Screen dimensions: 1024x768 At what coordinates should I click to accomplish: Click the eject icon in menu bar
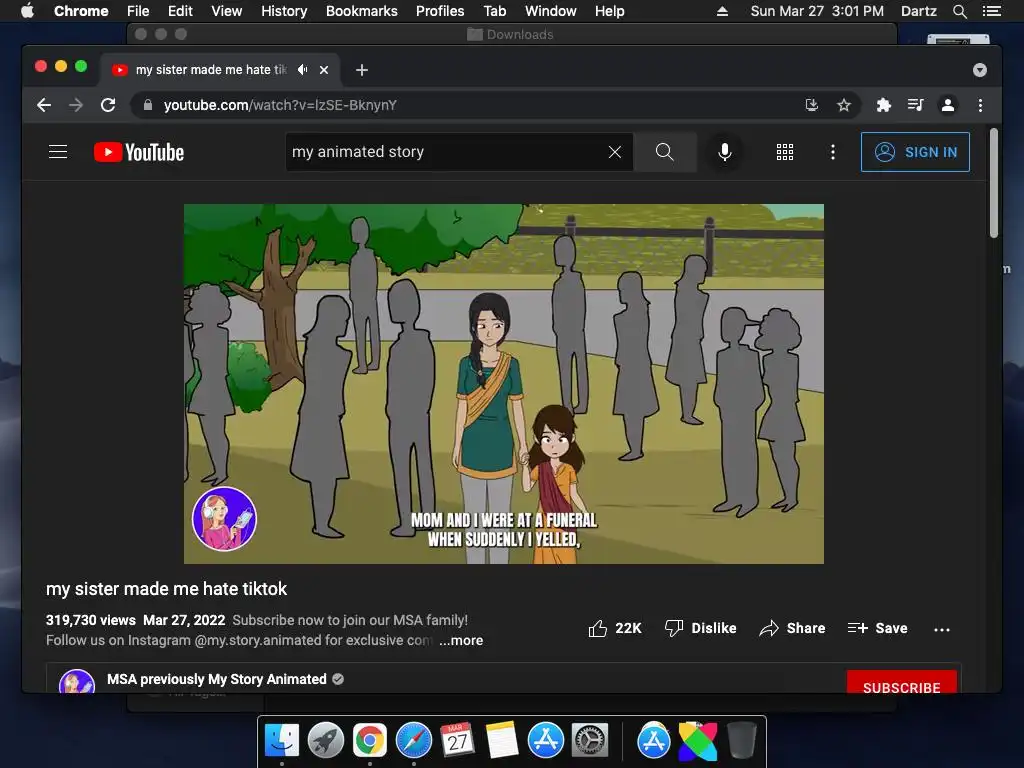click(x=722, y=11)
